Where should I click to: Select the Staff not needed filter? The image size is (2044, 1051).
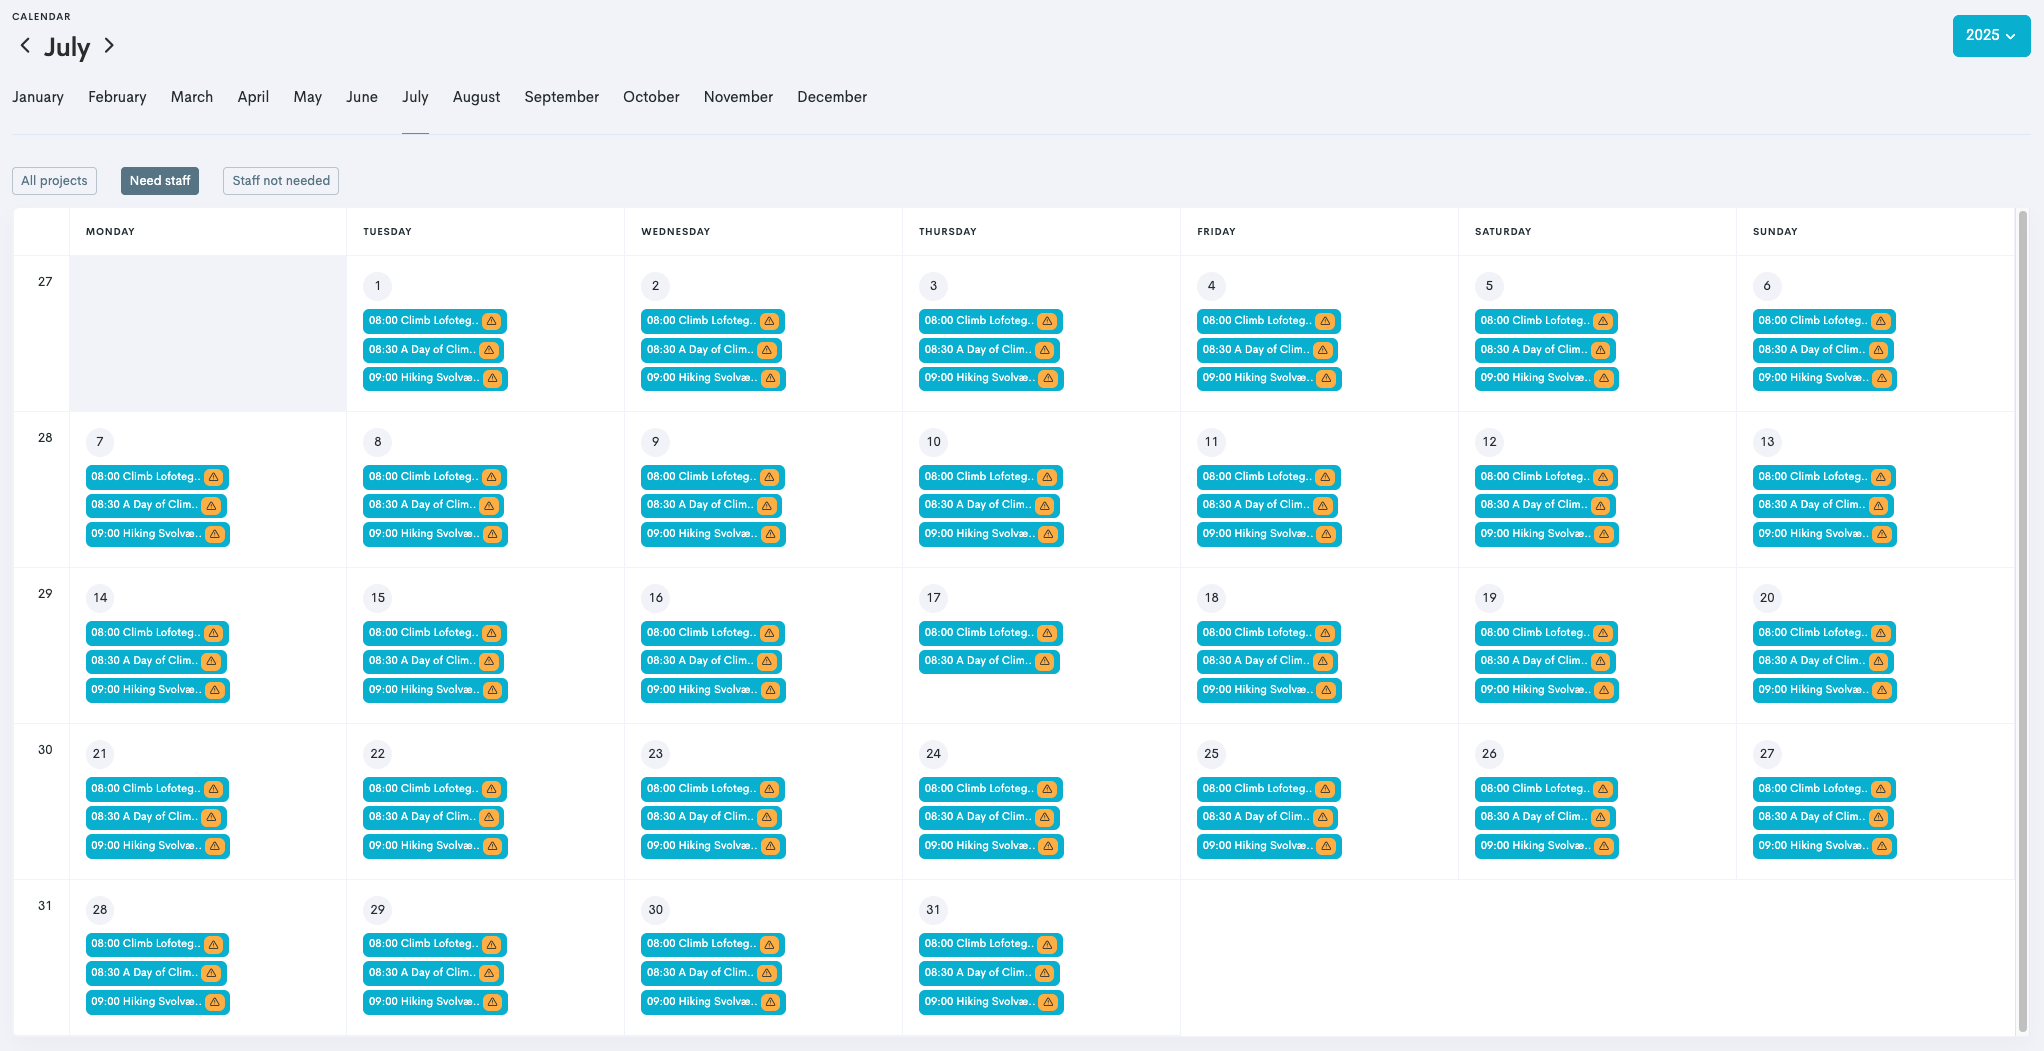tap(281, 181)
